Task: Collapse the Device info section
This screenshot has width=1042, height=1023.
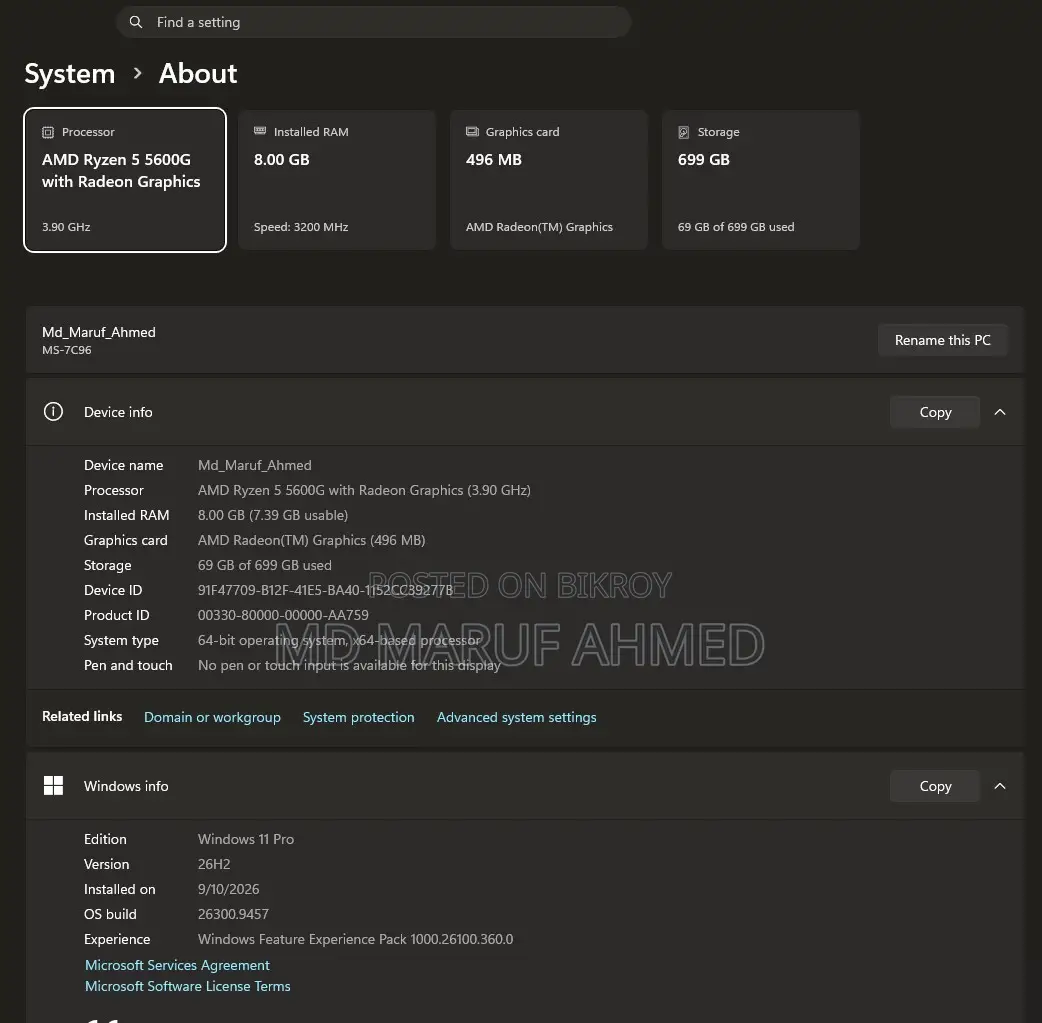Action: [x=999, y=412]
